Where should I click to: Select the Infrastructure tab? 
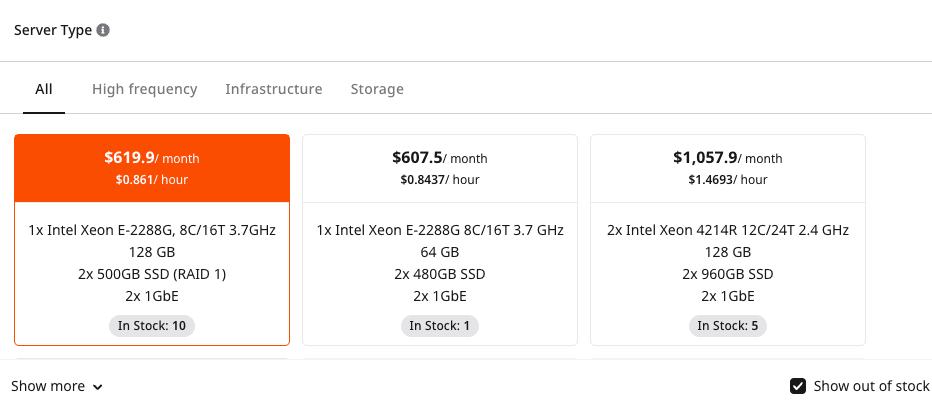point(274,89)
